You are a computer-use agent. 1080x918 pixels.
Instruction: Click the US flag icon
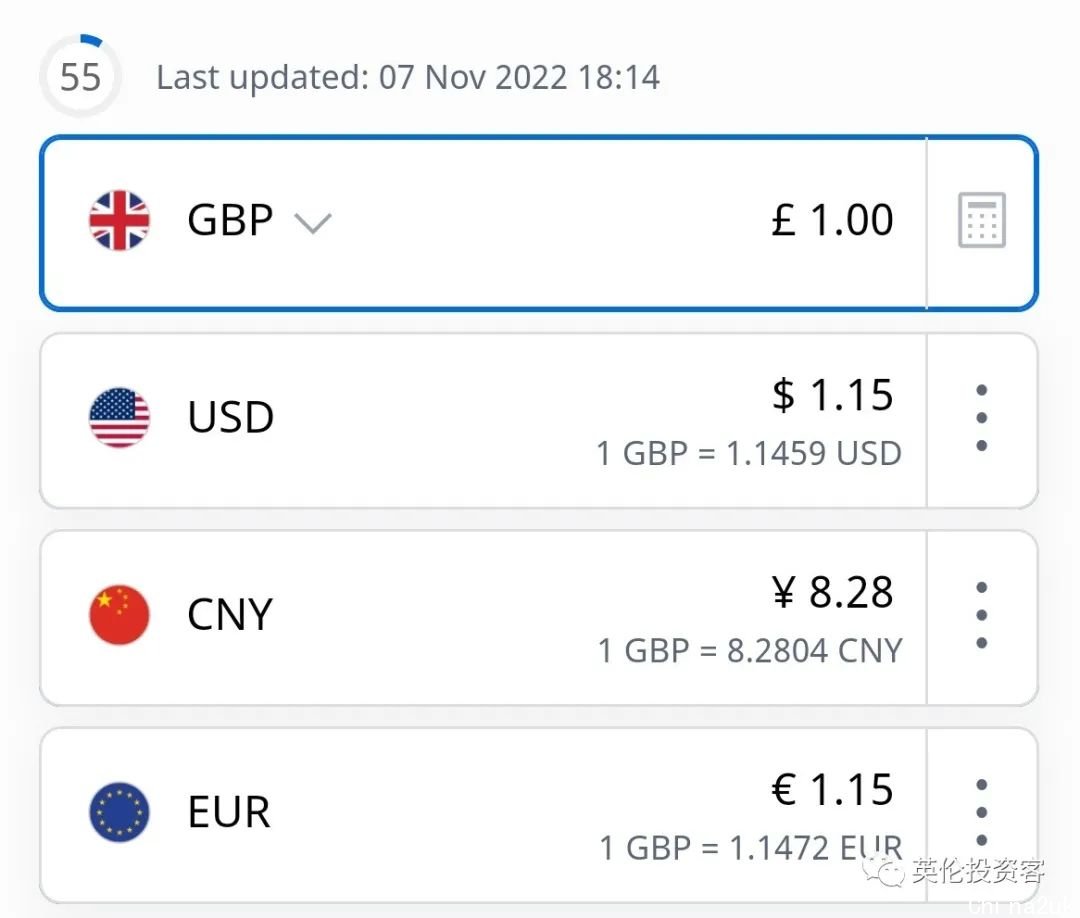(x=120, y=417)
